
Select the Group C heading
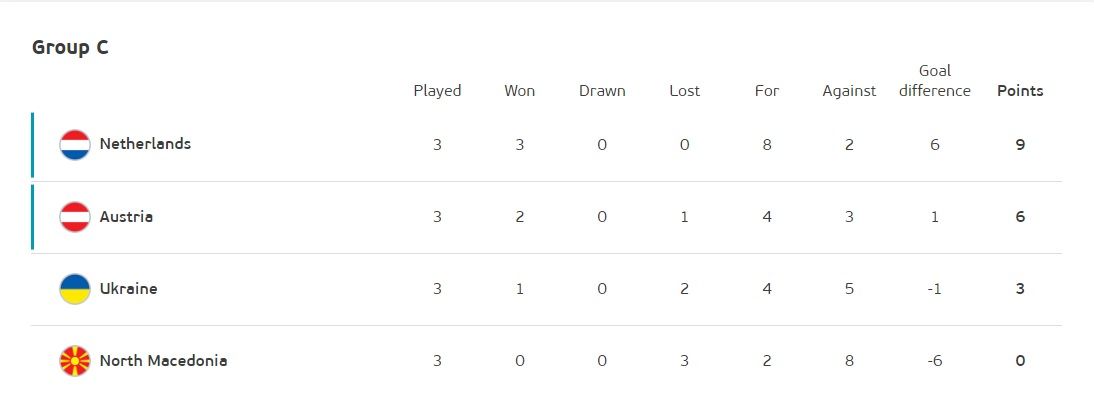tap(70, 47)
